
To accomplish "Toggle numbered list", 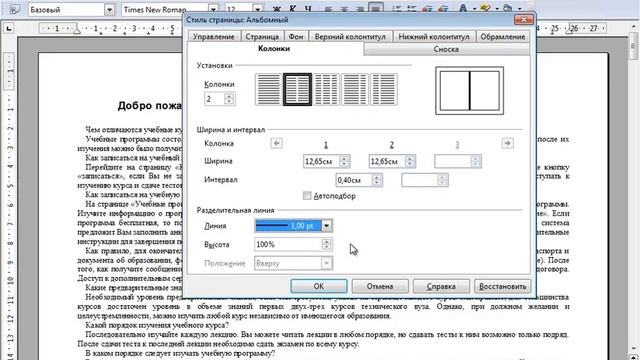I will coord(396,9).
